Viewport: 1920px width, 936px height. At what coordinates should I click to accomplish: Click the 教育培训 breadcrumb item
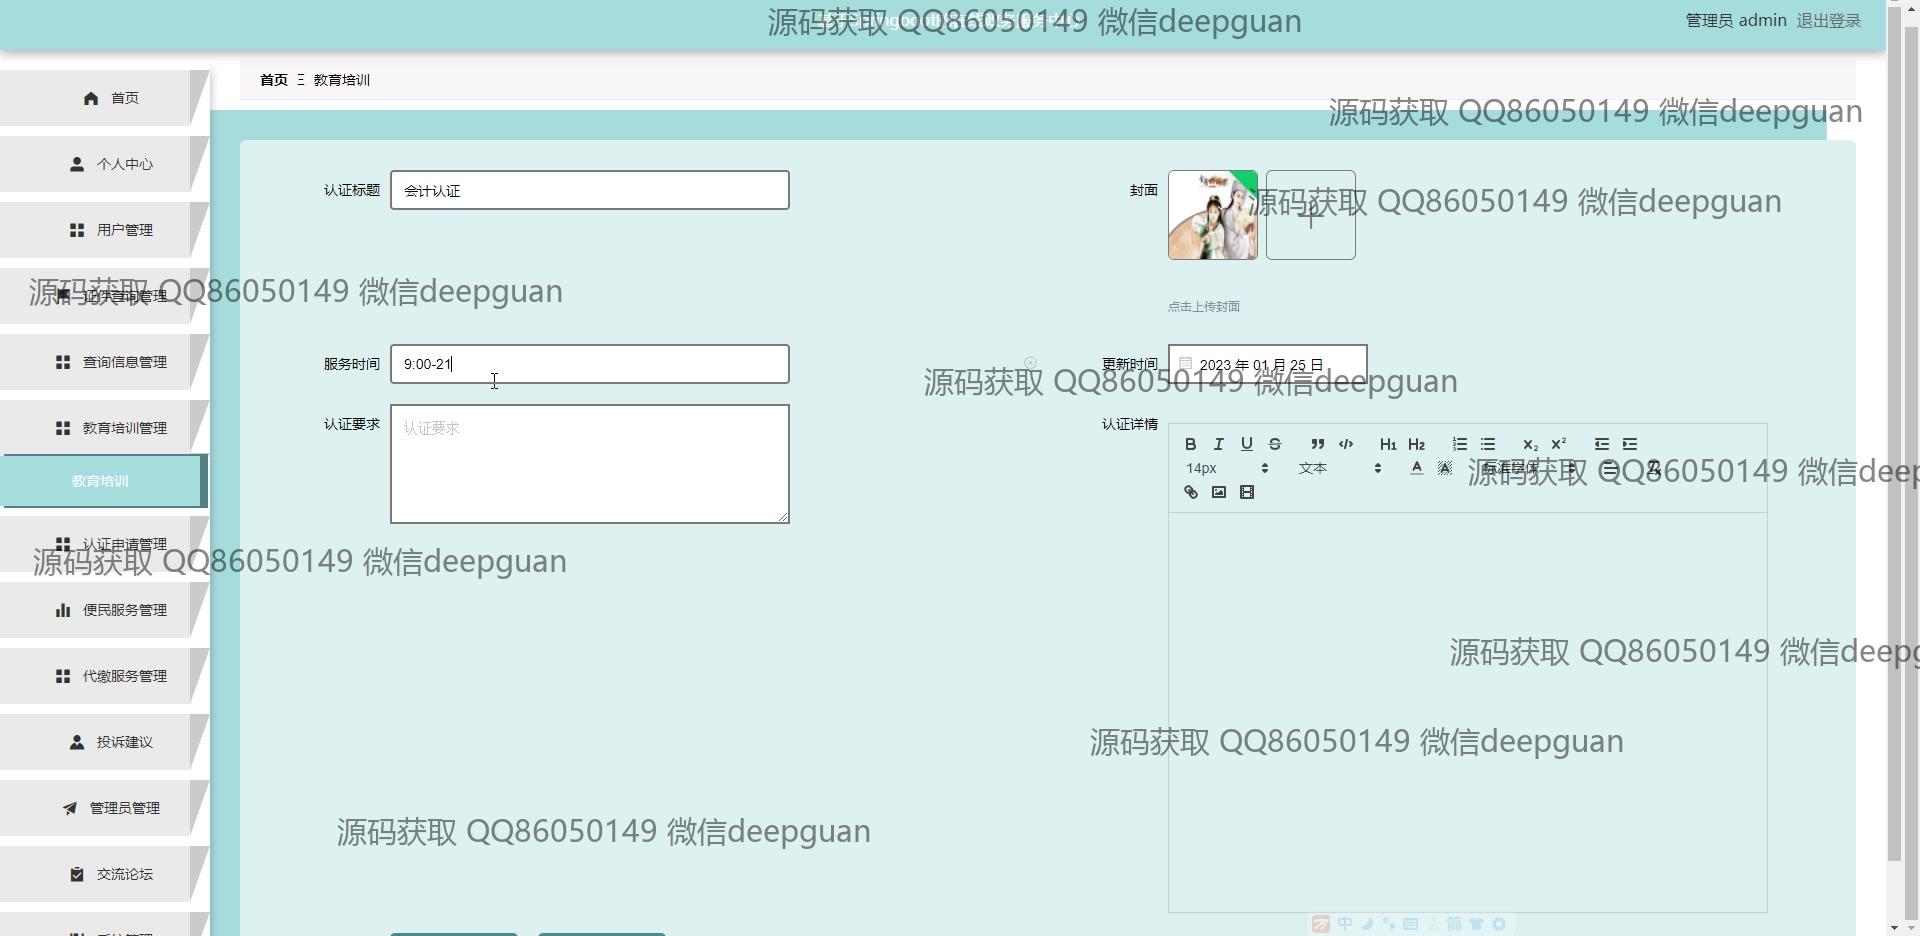(x=341, y=80)
